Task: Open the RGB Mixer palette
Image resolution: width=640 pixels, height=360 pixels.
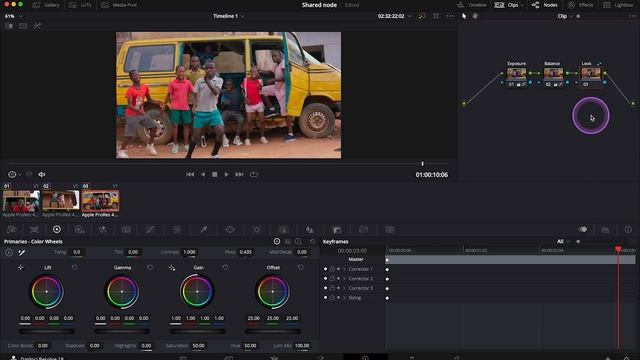Action: 102,230
